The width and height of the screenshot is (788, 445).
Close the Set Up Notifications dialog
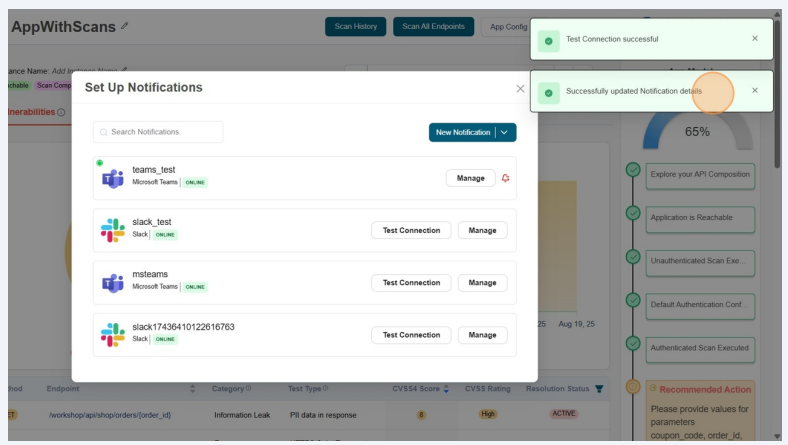(520, 88)
